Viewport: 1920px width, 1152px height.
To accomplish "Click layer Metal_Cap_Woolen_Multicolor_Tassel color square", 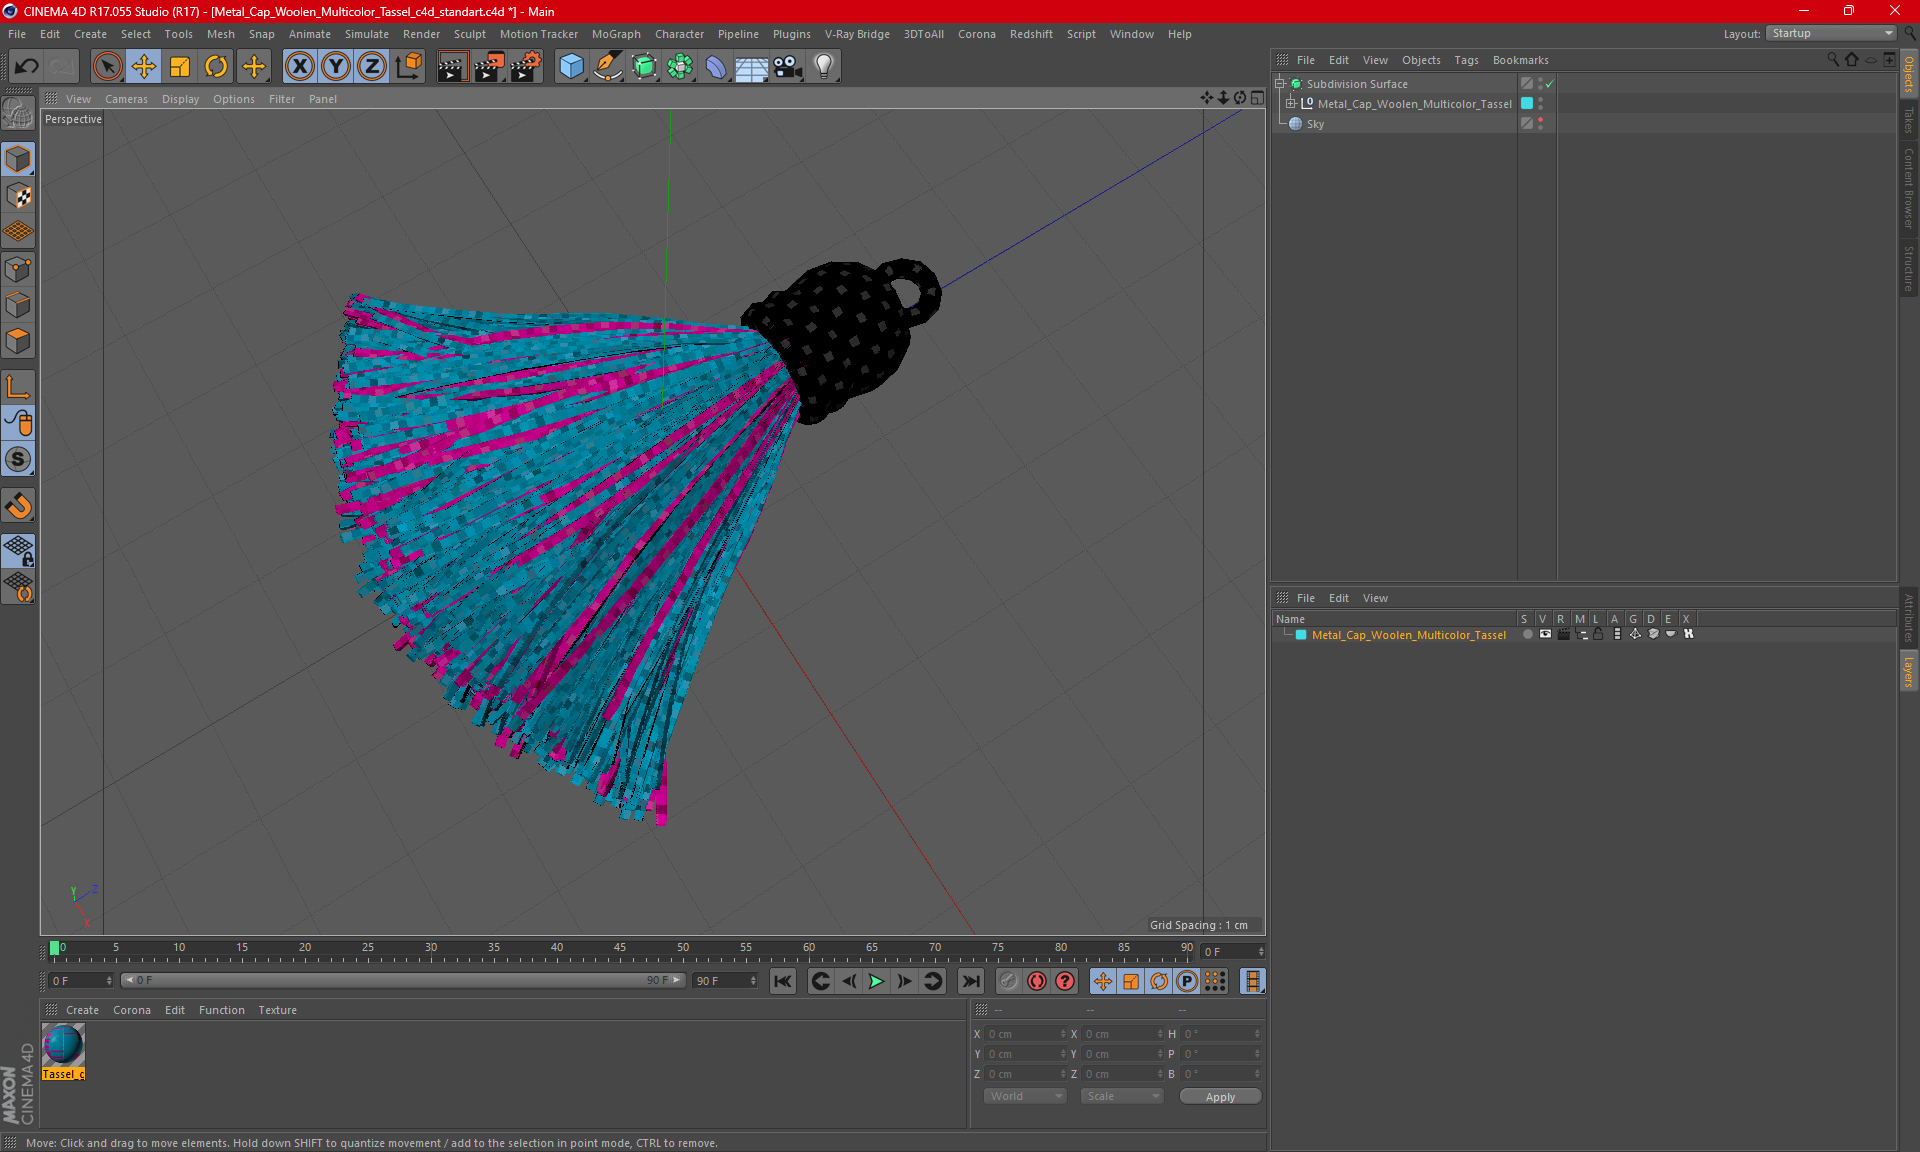I will click(1301, 635).
